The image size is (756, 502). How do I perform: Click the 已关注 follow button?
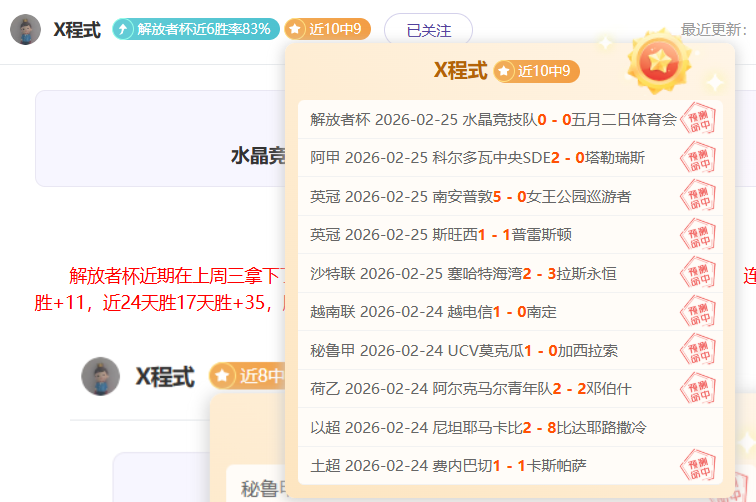point(428,31)
